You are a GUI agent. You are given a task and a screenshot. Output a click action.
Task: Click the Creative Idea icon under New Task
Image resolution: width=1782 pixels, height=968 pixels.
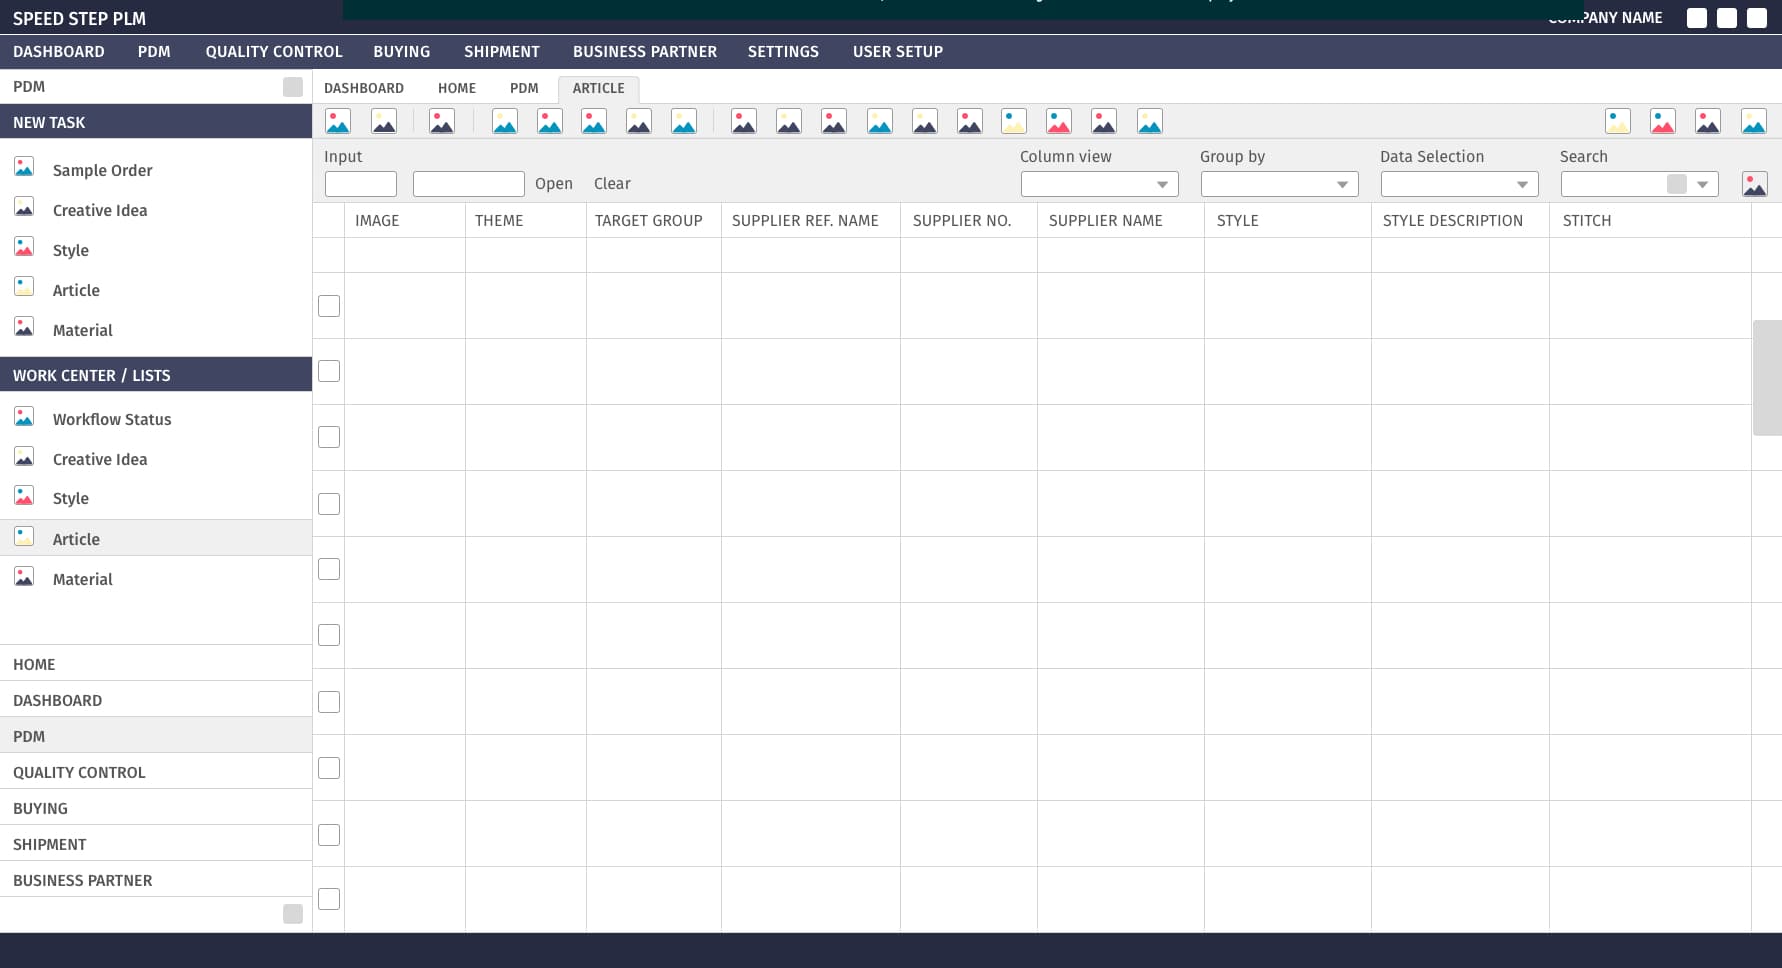24,207
